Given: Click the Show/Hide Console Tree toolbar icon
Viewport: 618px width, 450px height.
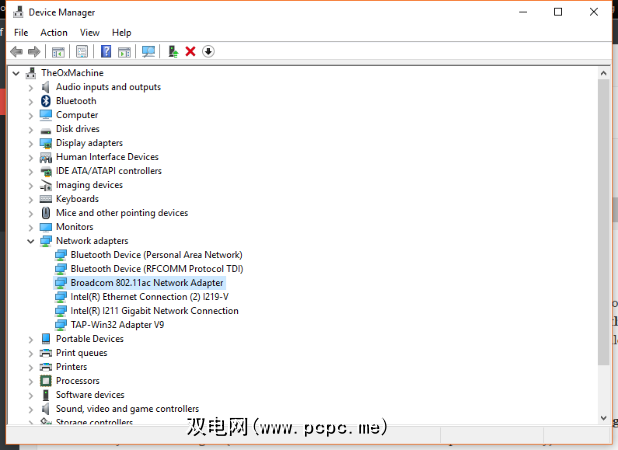Looking at the screenshot, I should click(58, 52).
